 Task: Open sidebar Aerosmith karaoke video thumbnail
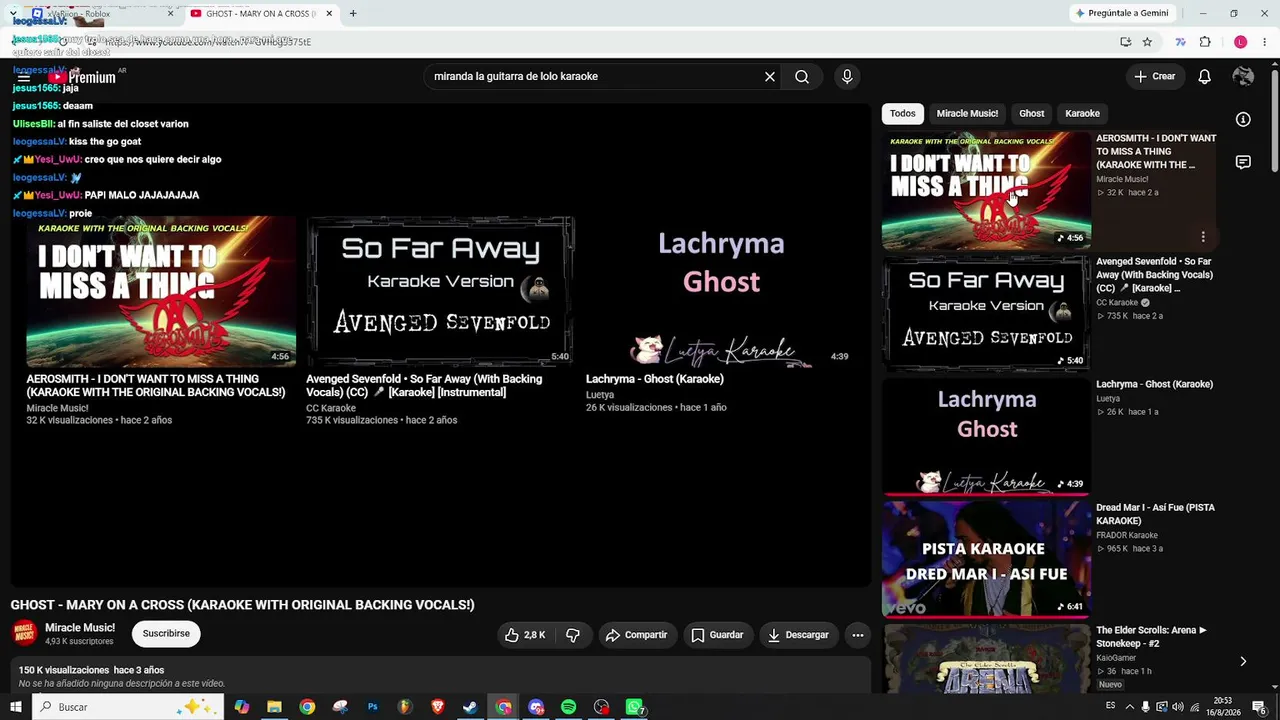[986, 191]
